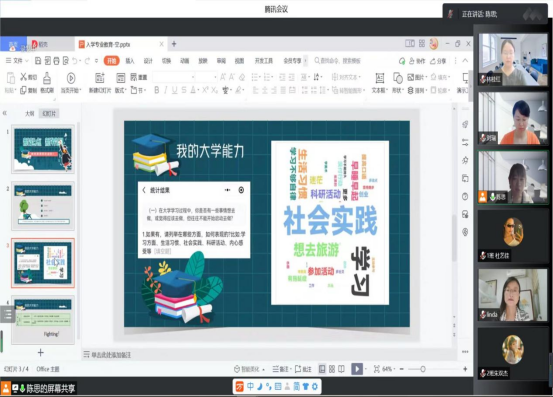Click the text box icon in ribbon
This screenshot has width=553, height=397.
tap(379, 78)
